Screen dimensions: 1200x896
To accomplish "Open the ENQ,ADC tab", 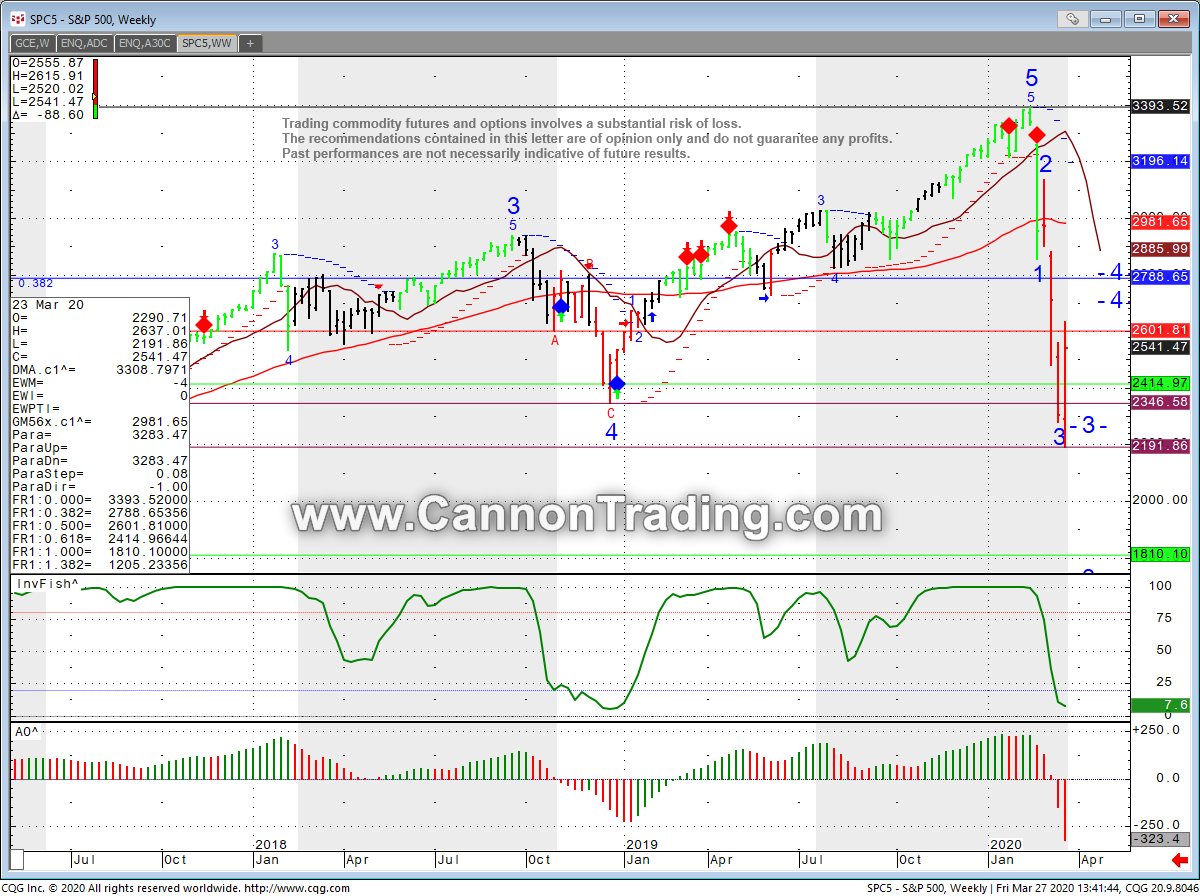I will pyautogui.click(x=86, y=43).
